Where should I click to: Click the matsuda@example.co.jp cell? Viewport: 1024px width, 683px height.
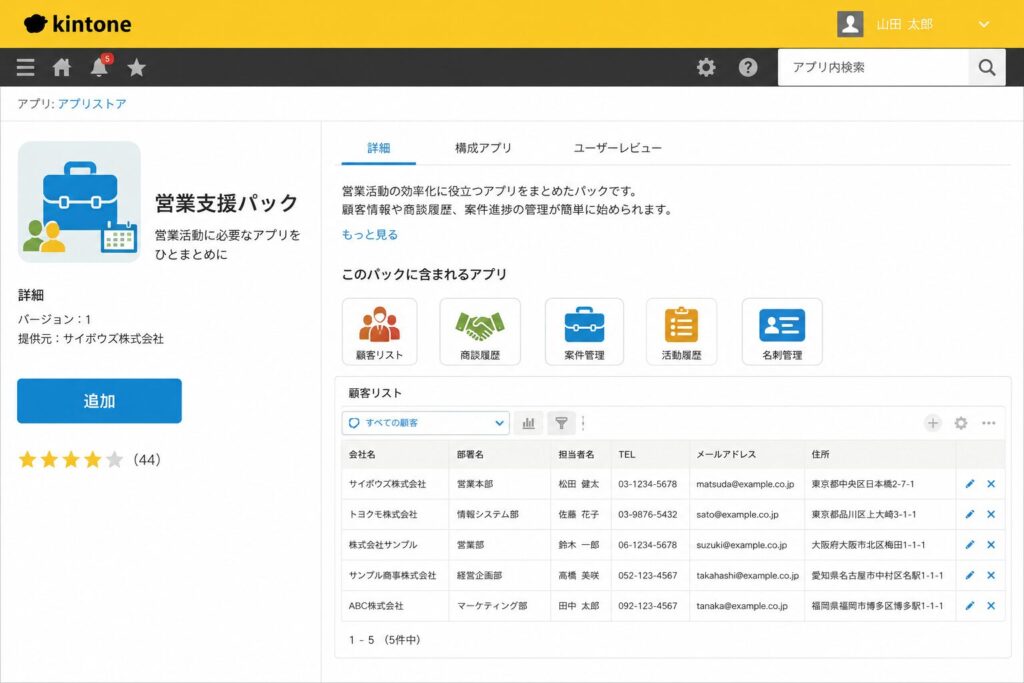745,484
